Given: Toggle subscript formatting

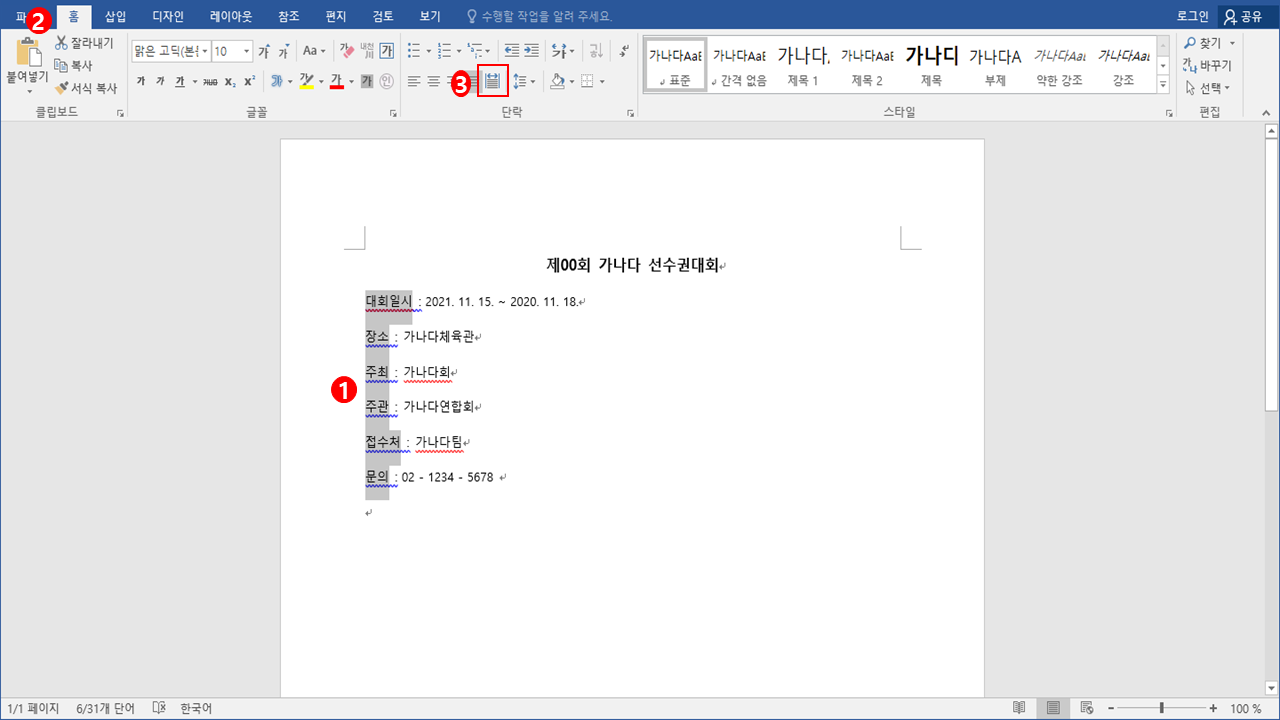Looking at the screenshot, I should 230,81.
